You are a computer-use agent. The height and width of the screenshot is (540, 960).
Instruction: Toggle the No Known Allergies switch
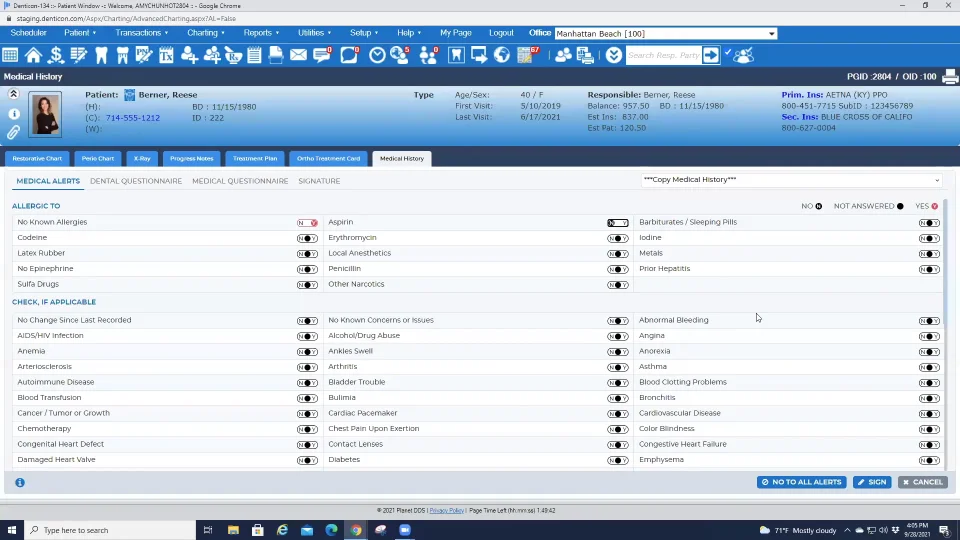[307, 223]
